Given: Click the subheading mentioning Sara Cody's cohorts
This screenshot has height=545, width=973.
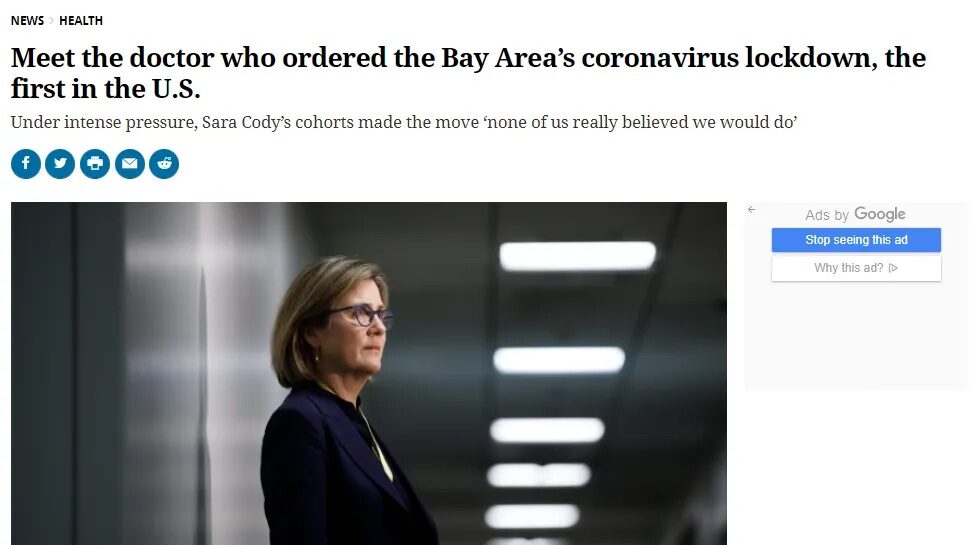Looking at the screenshot, I should 404,122.
